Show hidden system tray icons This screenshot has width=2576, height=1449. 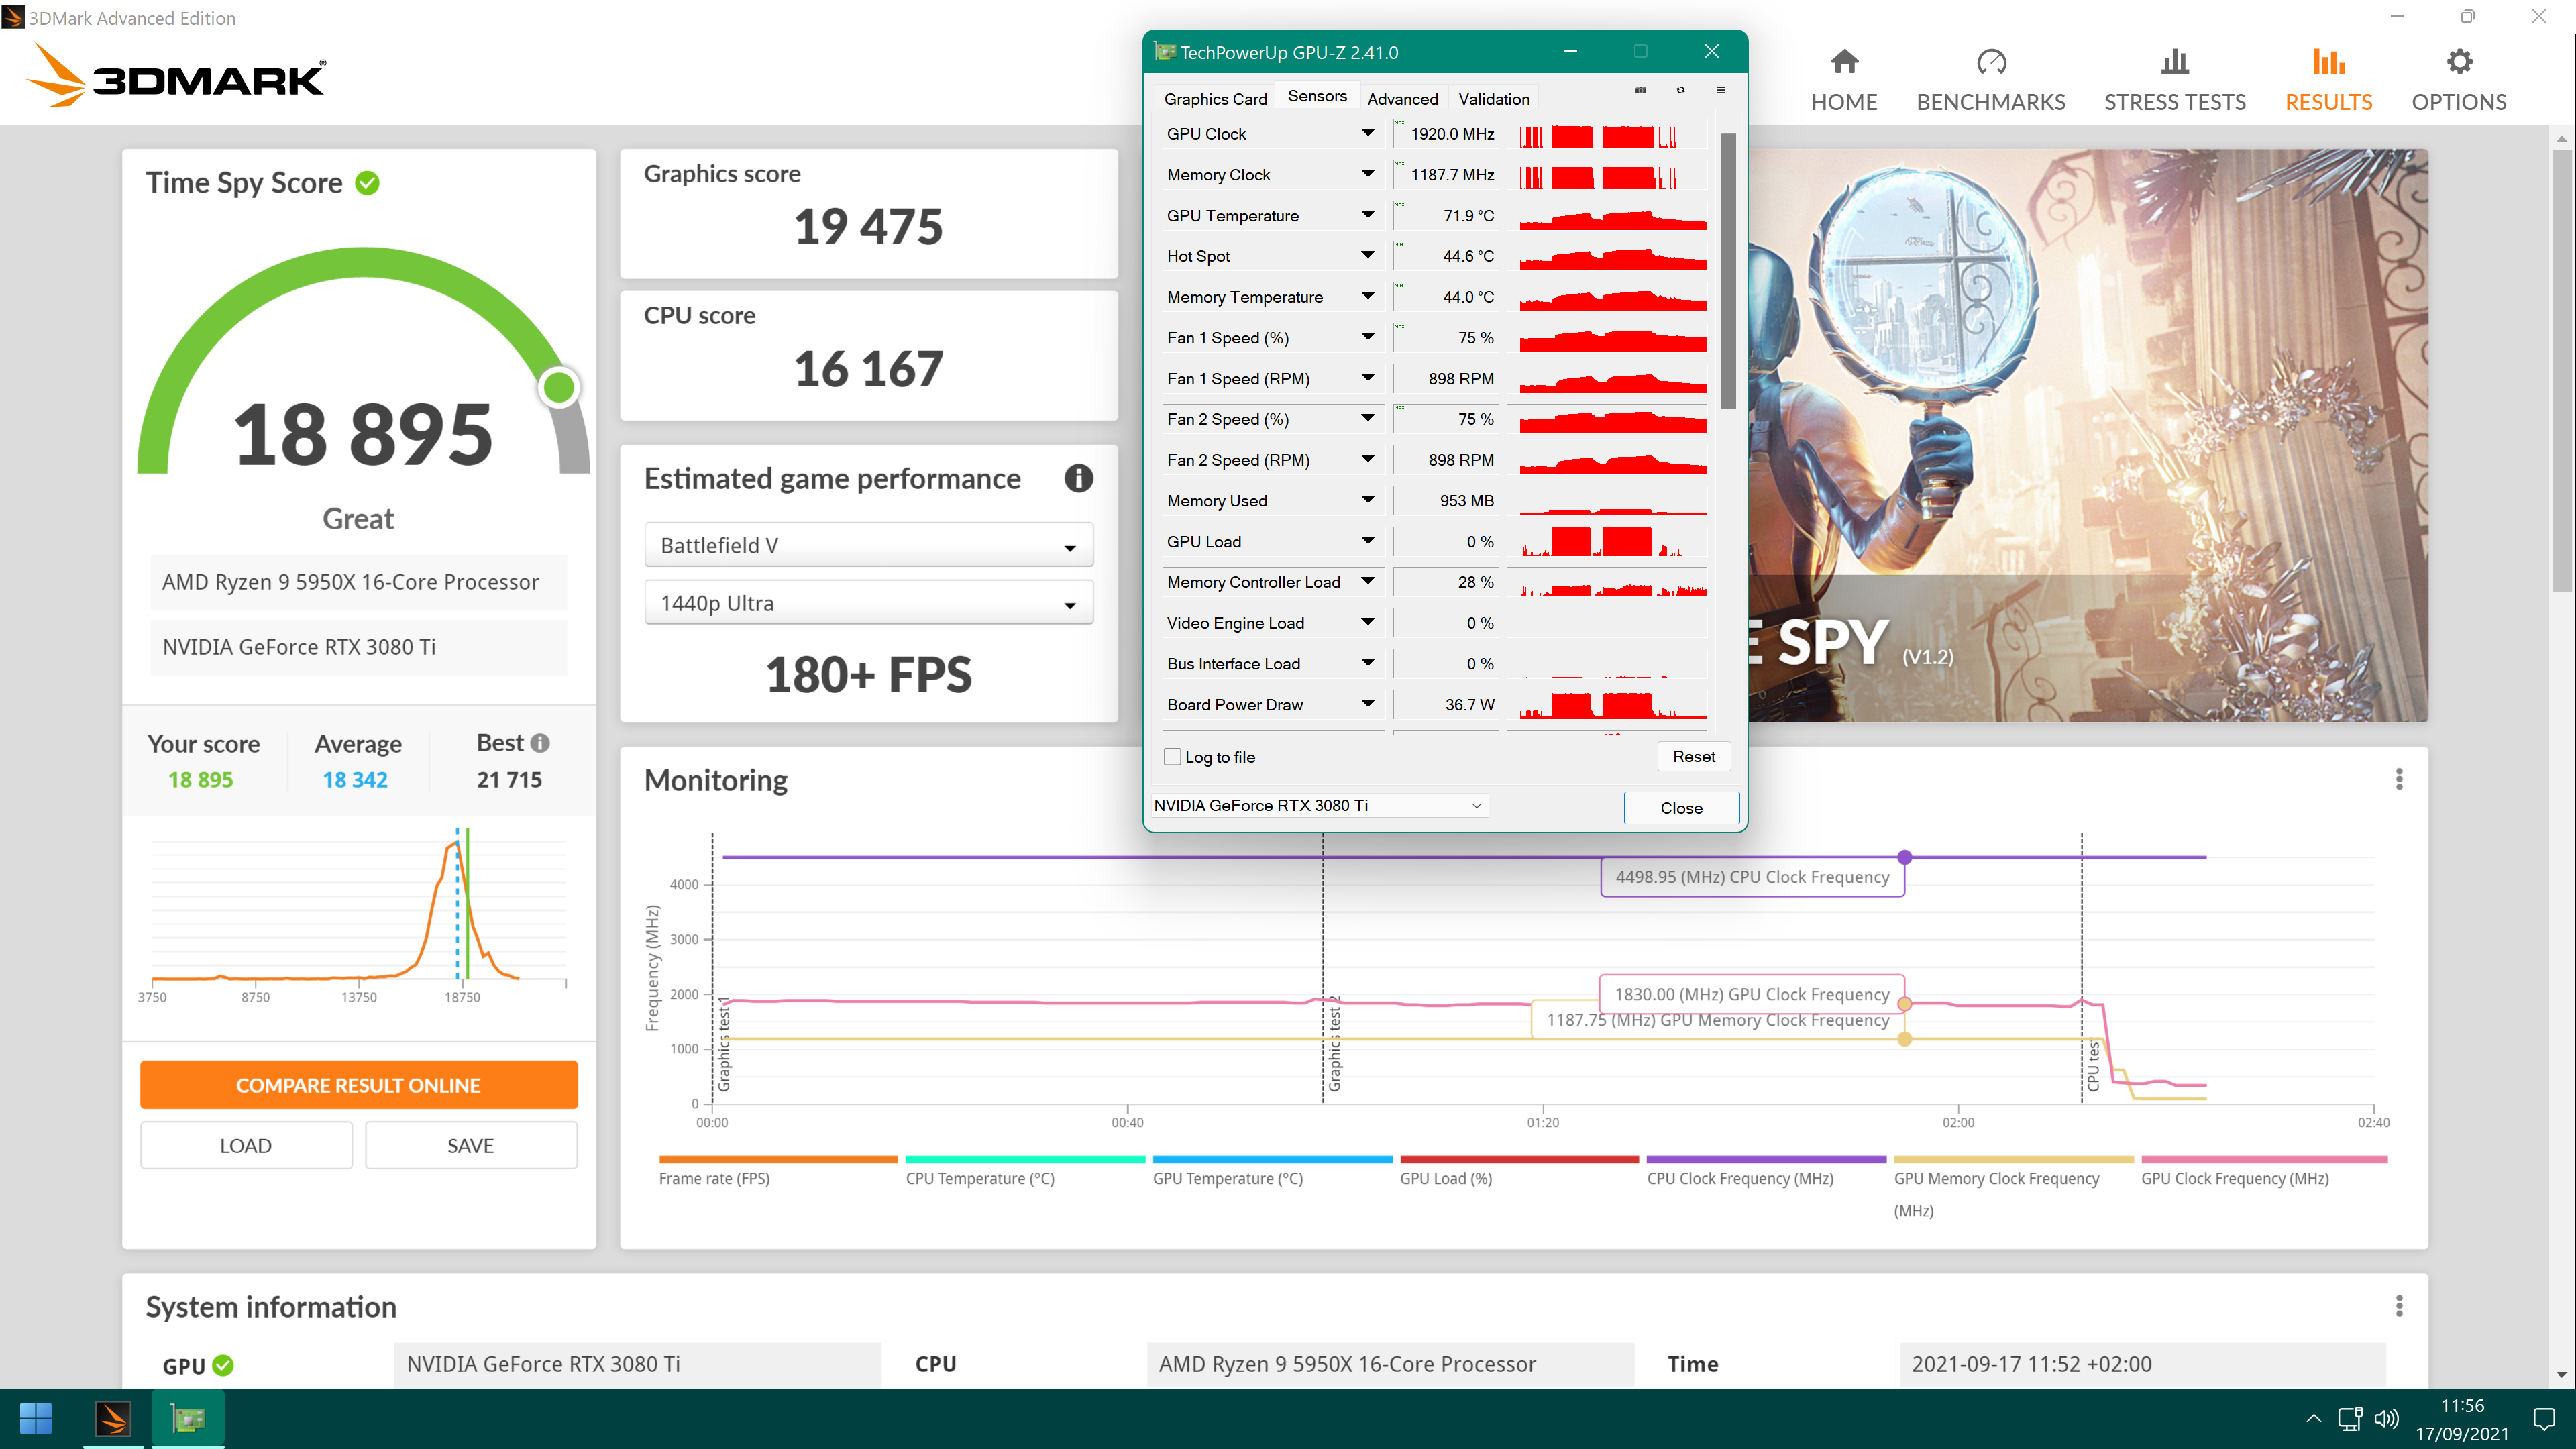2314,1418
